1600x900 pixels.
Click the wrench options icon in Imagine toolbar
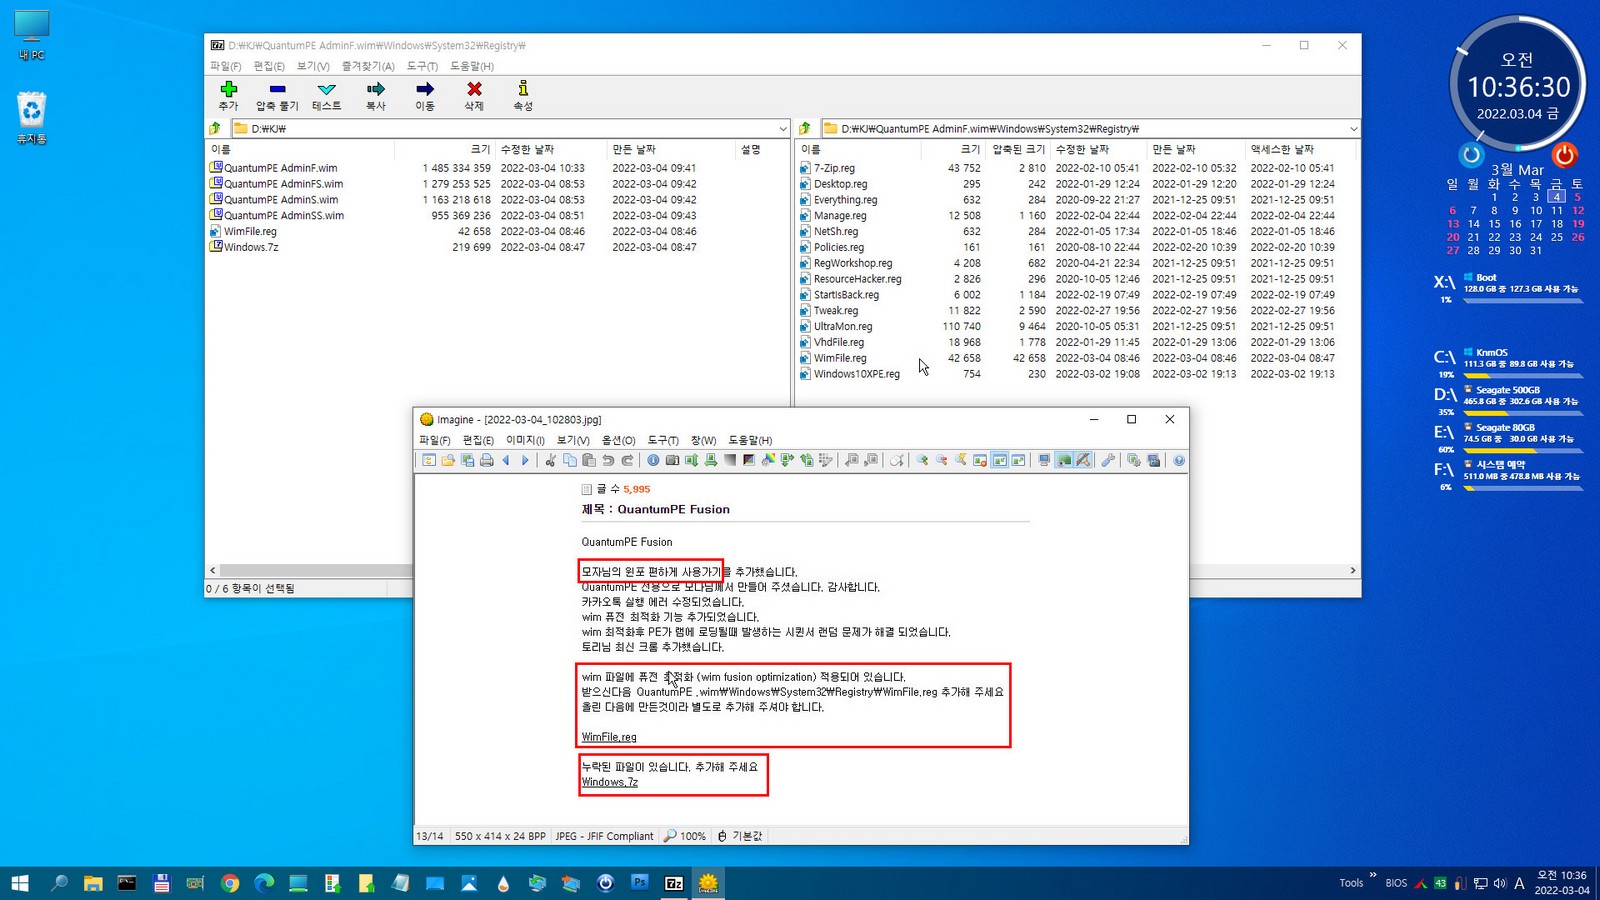(x=1108, y=460)
